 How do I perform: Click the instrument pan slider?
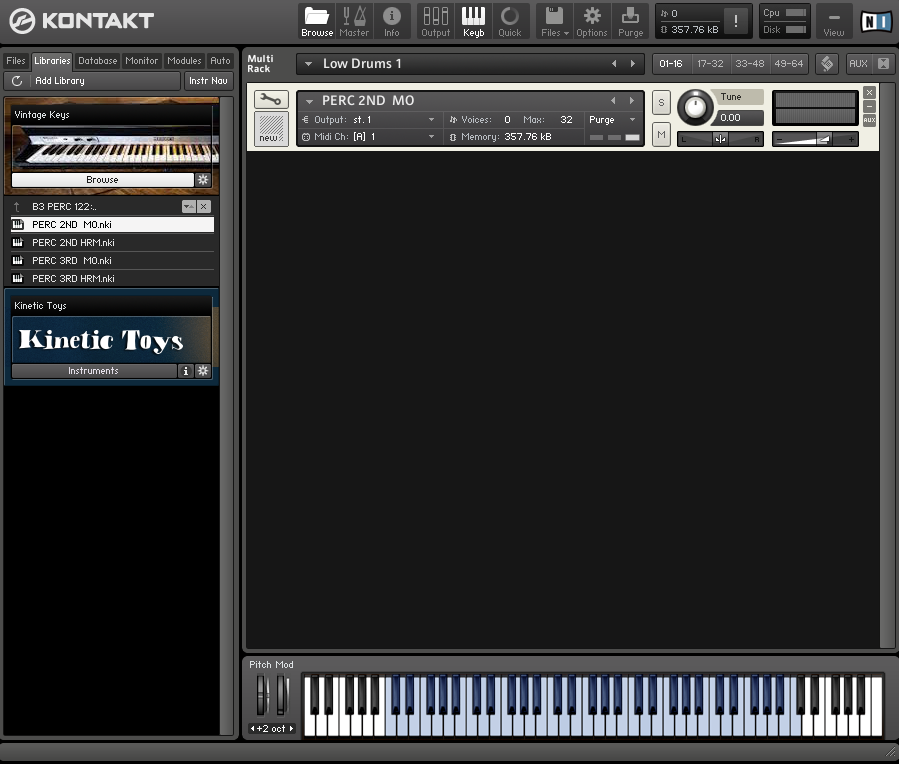(720, 139)
